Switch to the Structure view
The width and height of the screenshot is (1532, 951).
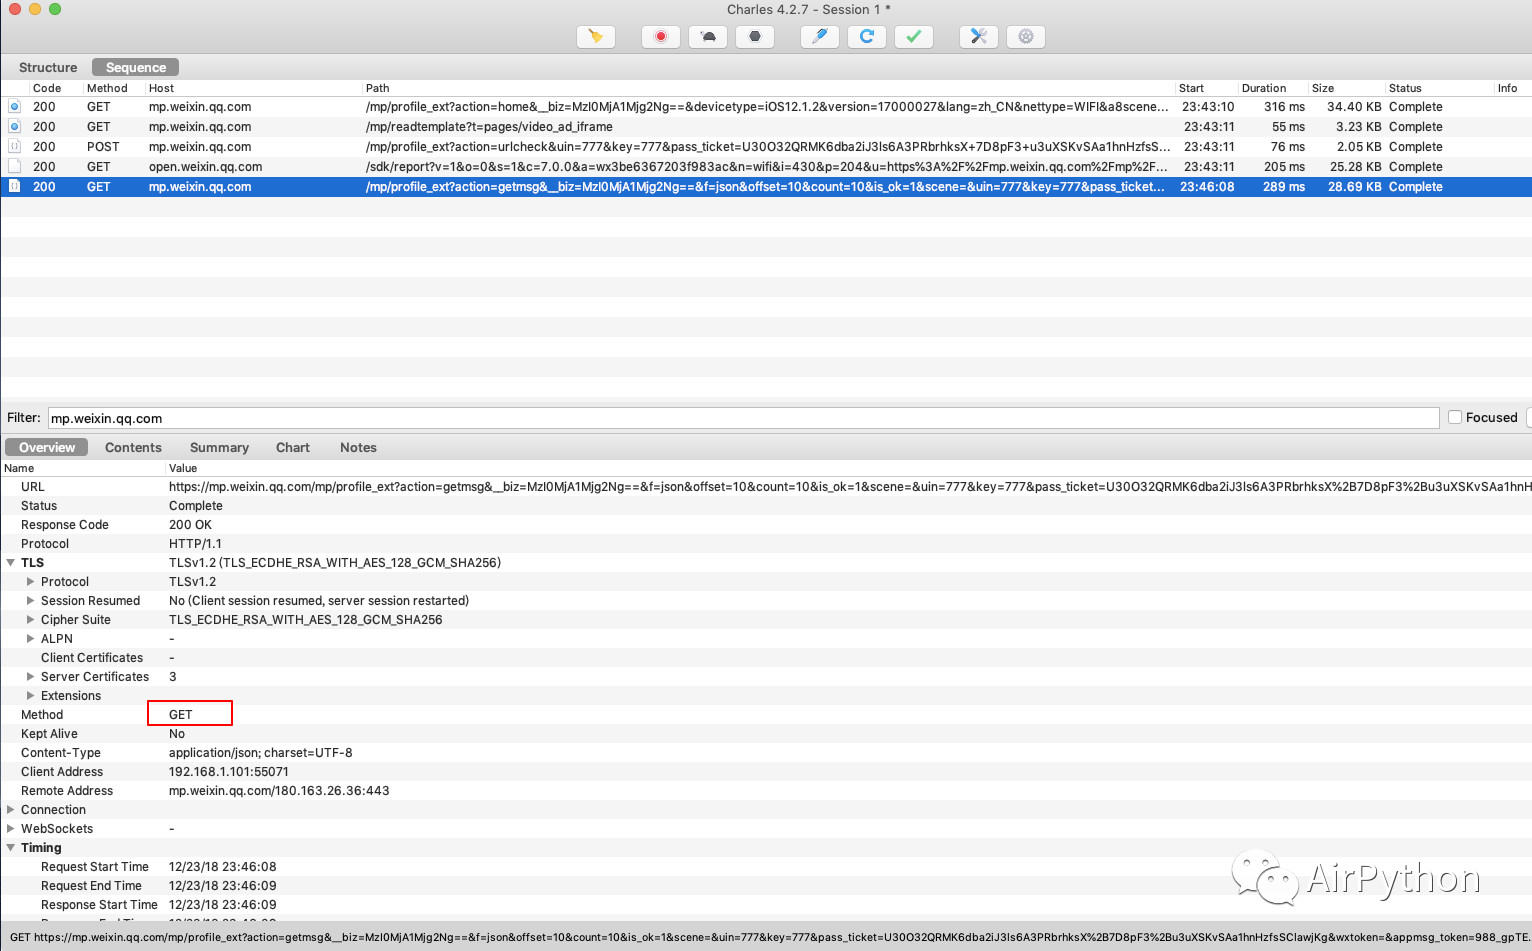pos(48,67)
